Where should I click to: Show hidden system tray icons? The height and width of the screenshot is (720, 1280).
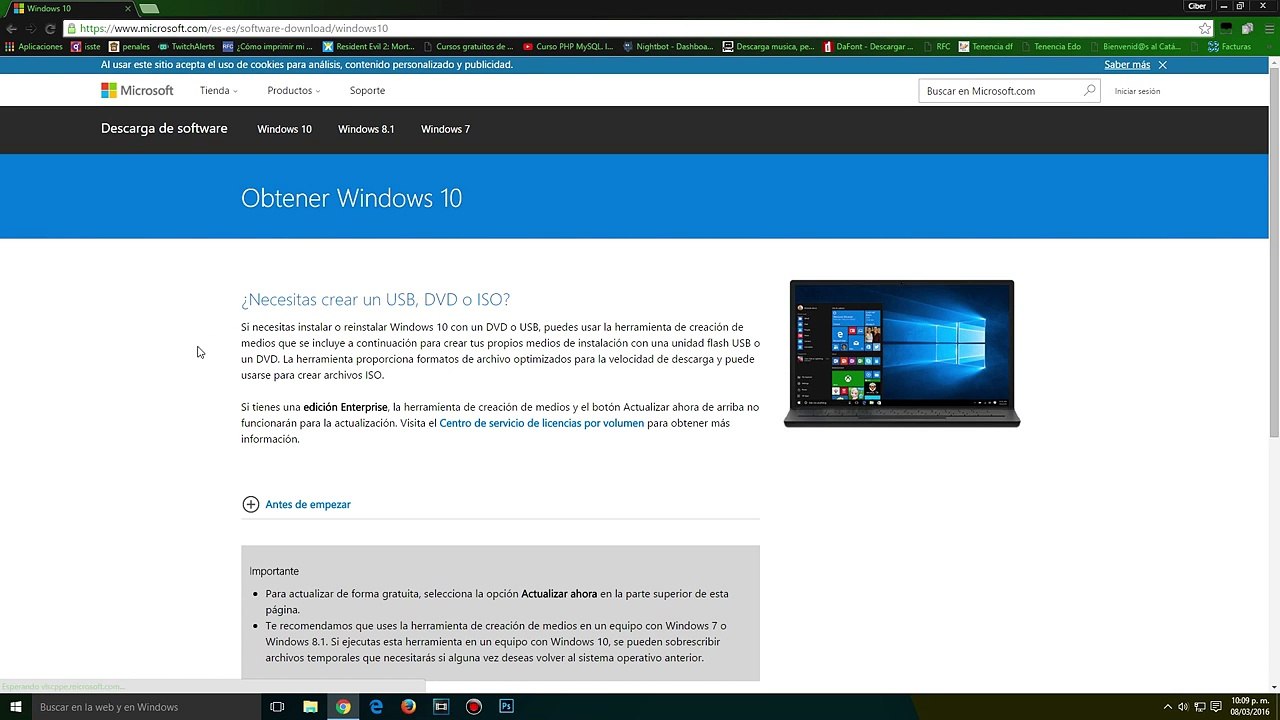click(1167, 707)
